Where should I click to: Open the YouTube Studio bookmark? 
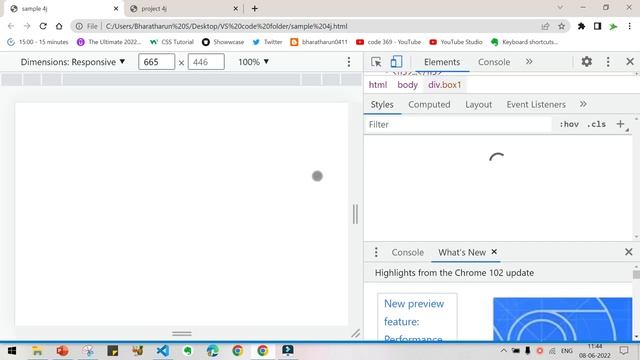(456, 42)
